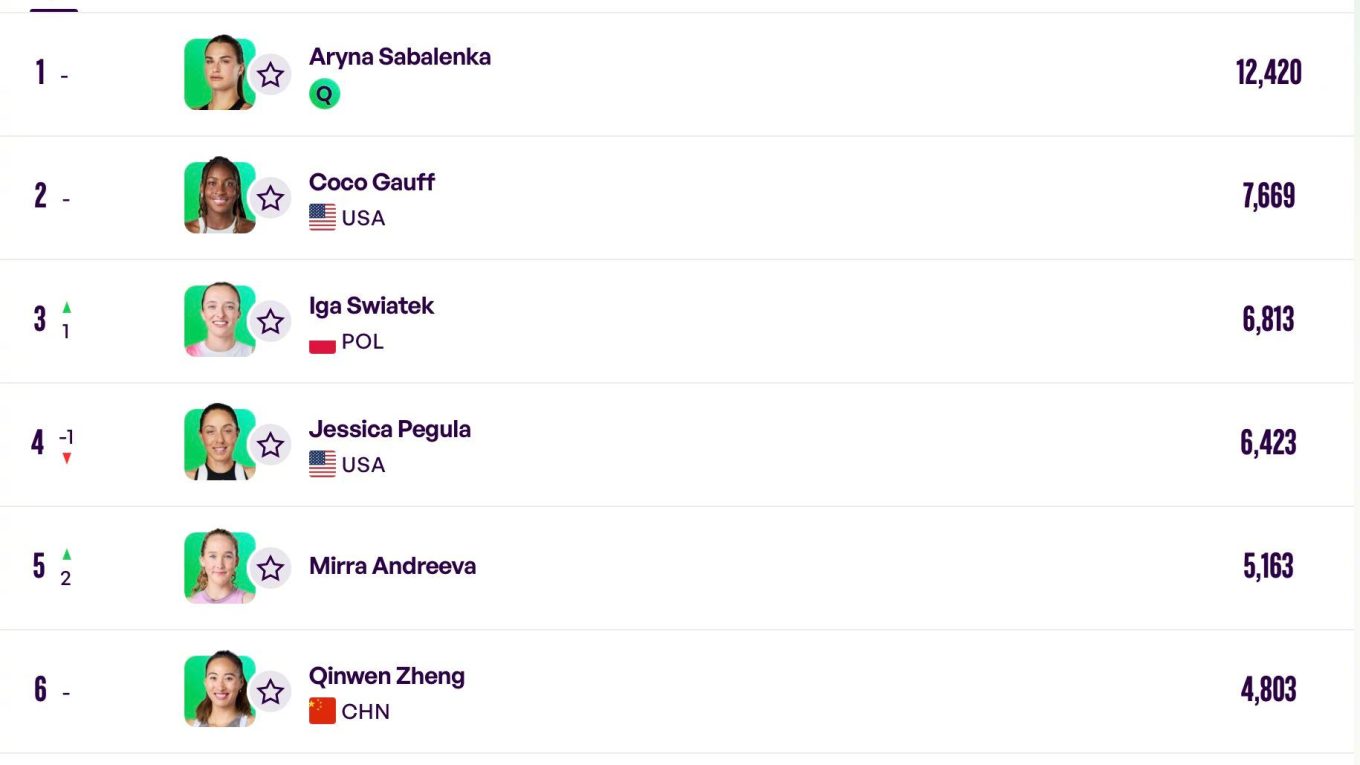1360x765 pixels.
Task: Favorite Aryna Sabalenka with the star icon
Action: [x=270, y=75]
